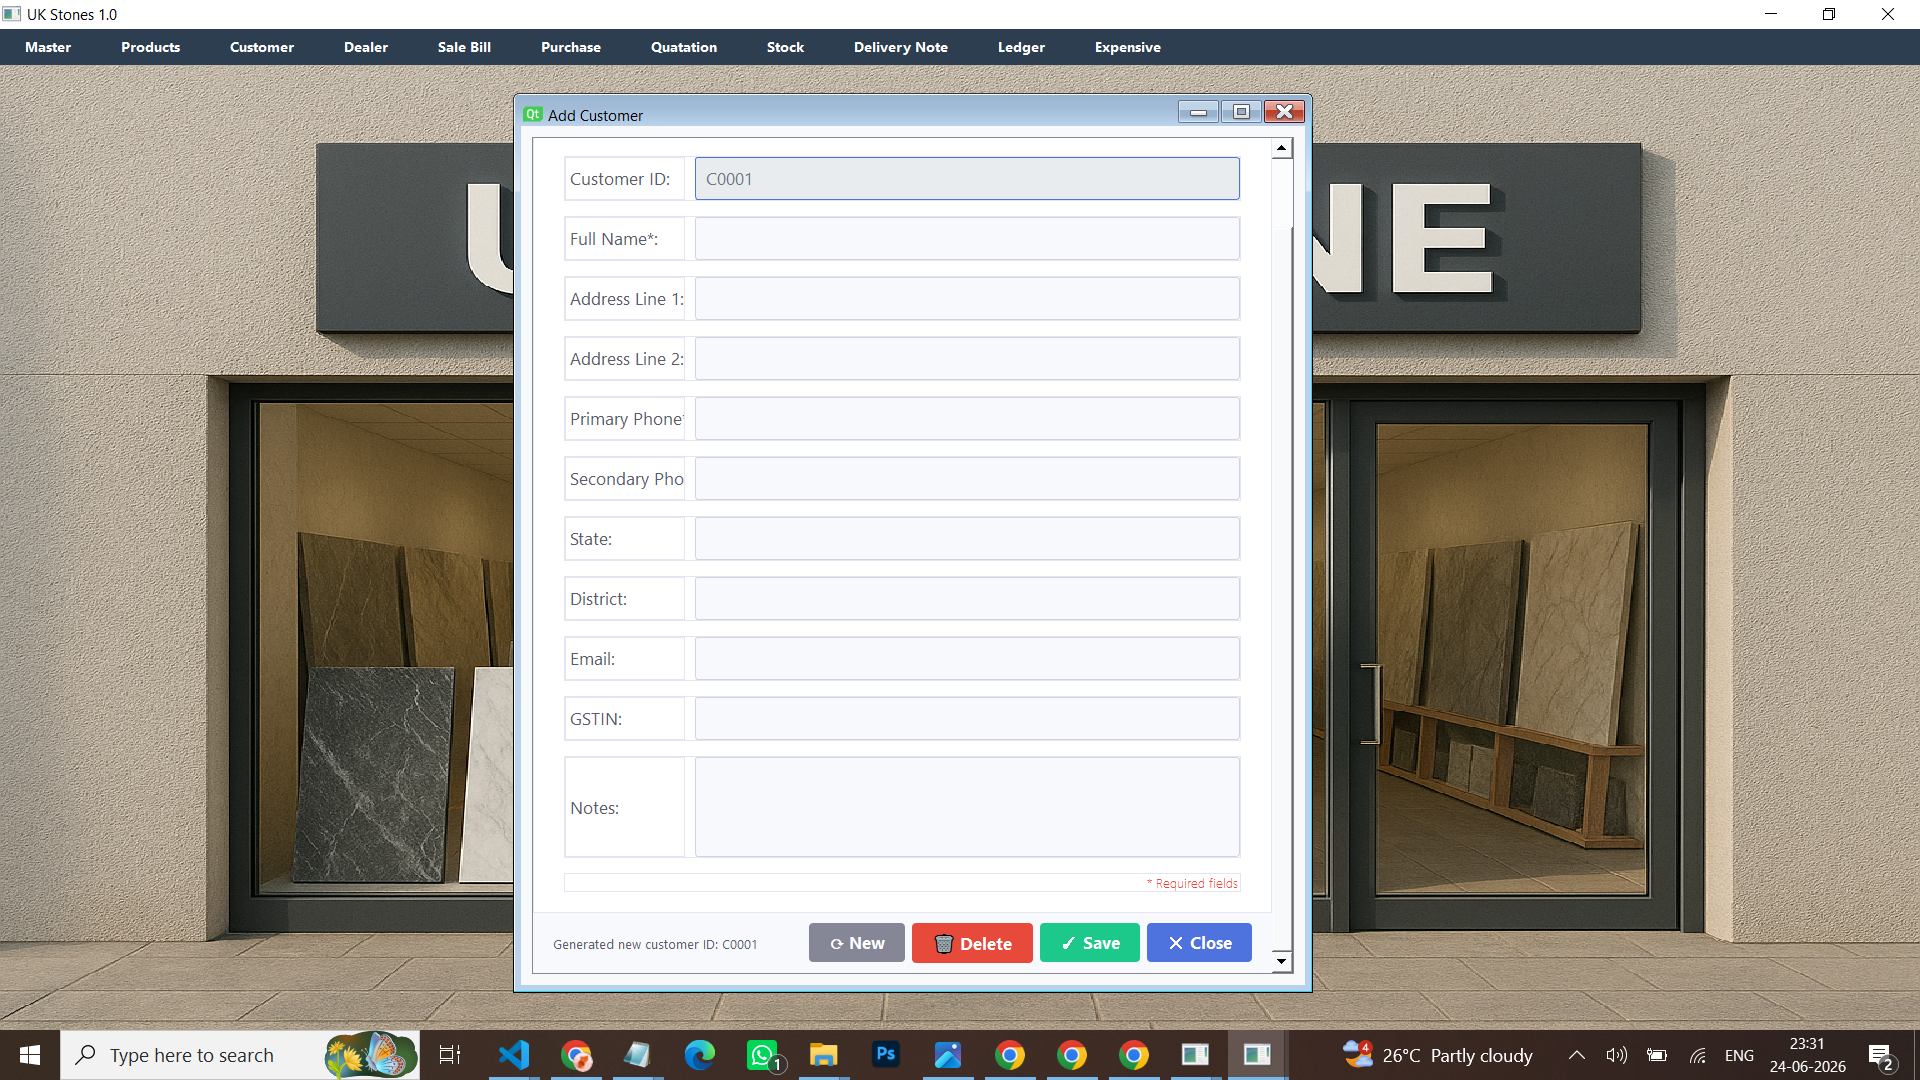The image size is (1920, 1080).
Task: Click the dialog scrollbar down arrow
Action: pyautogui.click(x=1281, y=961)
